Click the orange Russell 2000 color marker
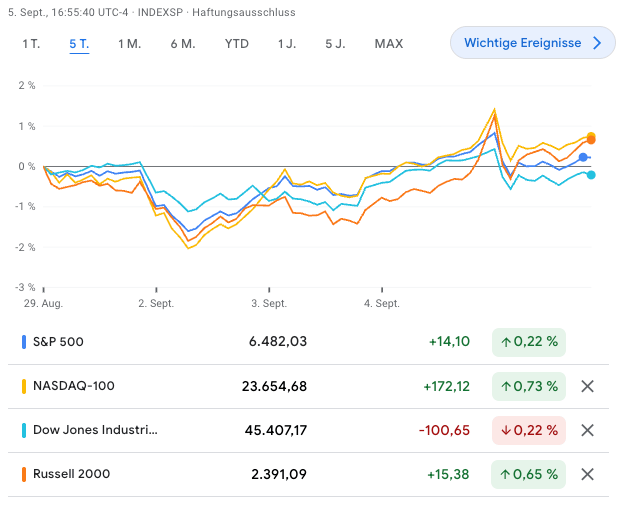Screen dimensions: 619x506 pos(24,474)
